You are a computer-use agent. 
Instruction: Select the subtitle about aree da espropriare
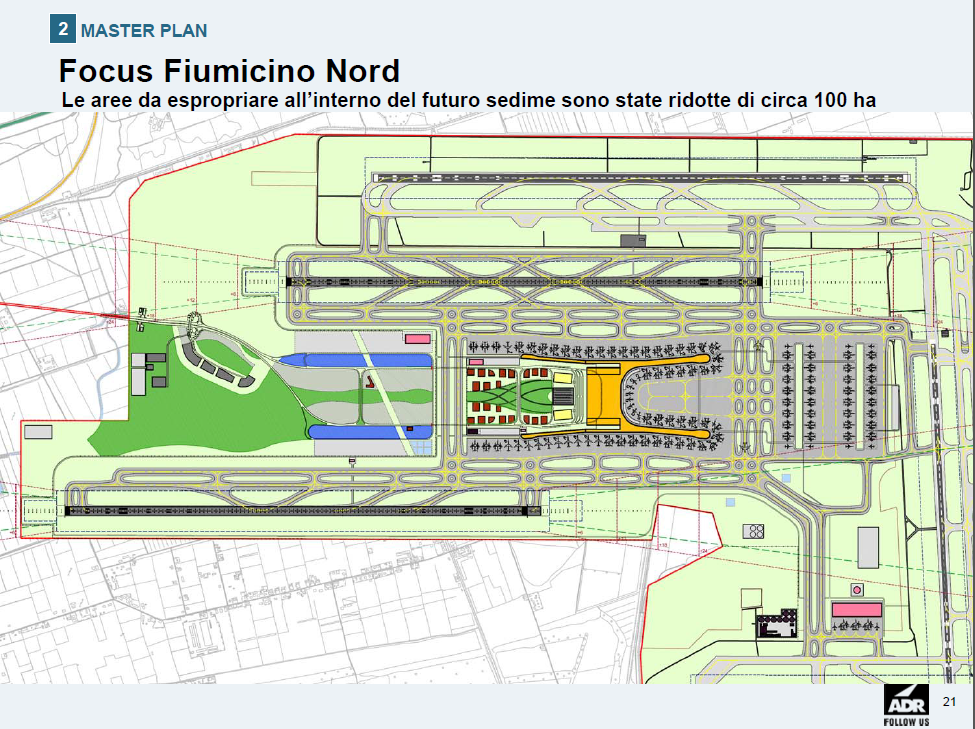[469, 100]
